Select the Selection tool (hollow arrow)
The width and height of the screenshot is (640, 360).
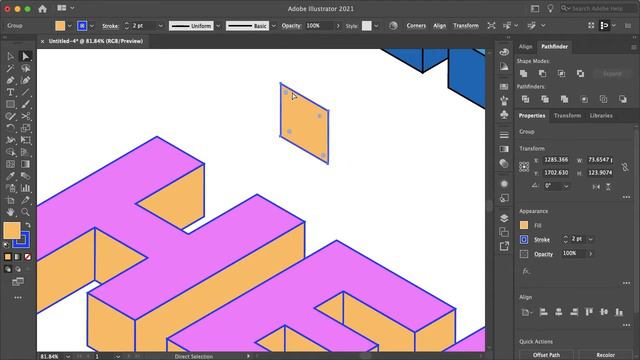pyautogui.click(x=11, y=56)
